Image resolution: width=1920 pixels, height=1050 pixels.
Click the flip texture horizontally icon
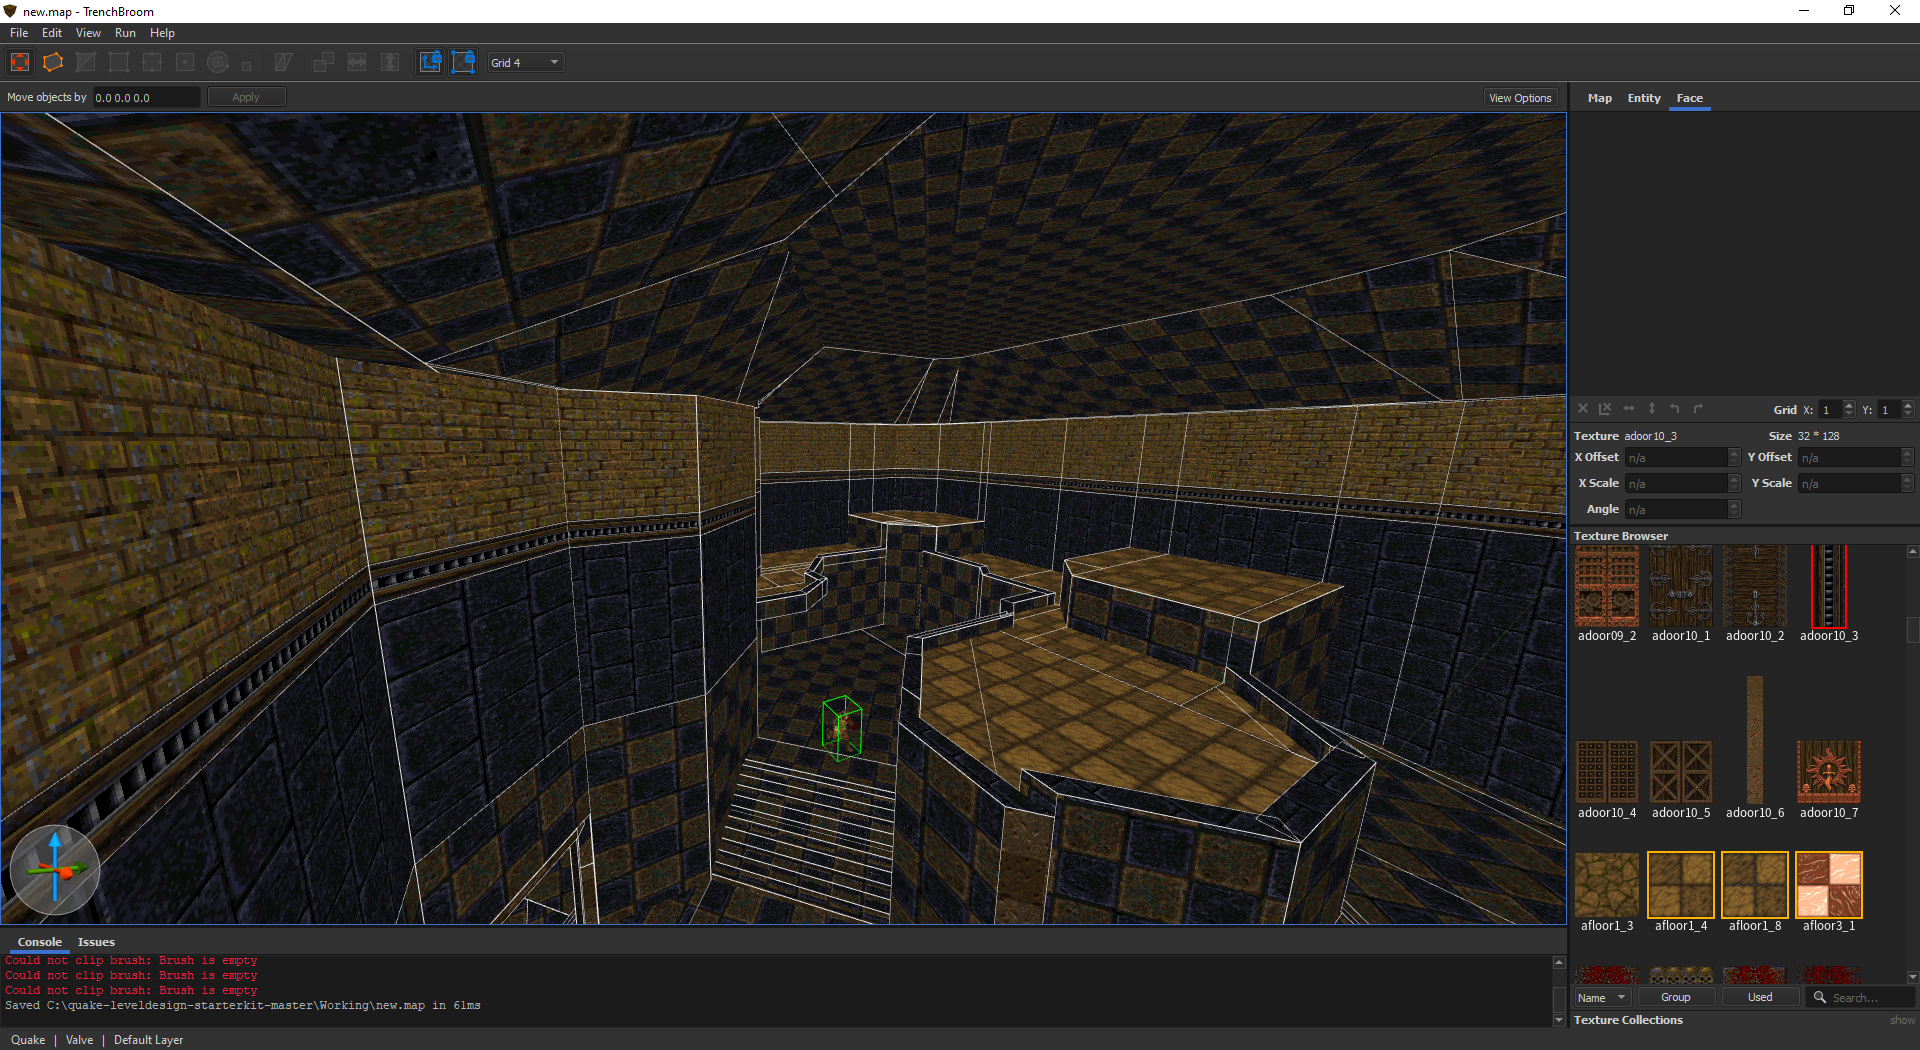[1629, 409]
